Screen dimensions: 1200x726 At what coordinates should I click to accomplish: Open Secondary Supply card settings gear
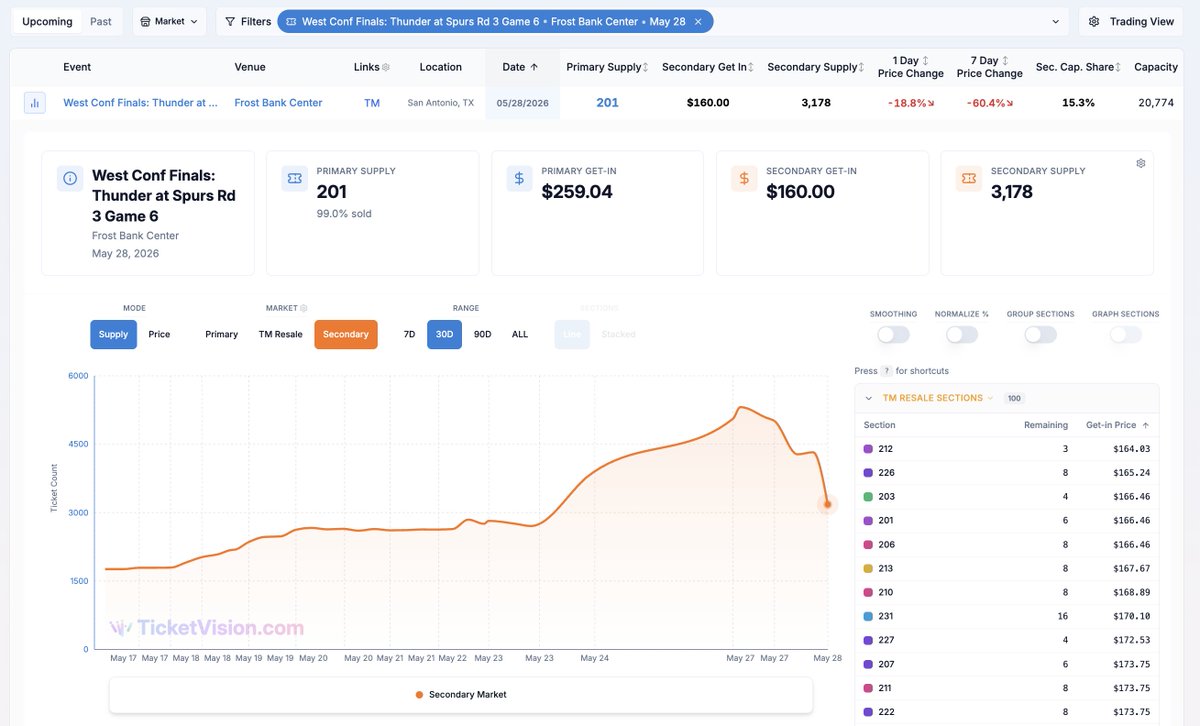[x=1141, y=163]
